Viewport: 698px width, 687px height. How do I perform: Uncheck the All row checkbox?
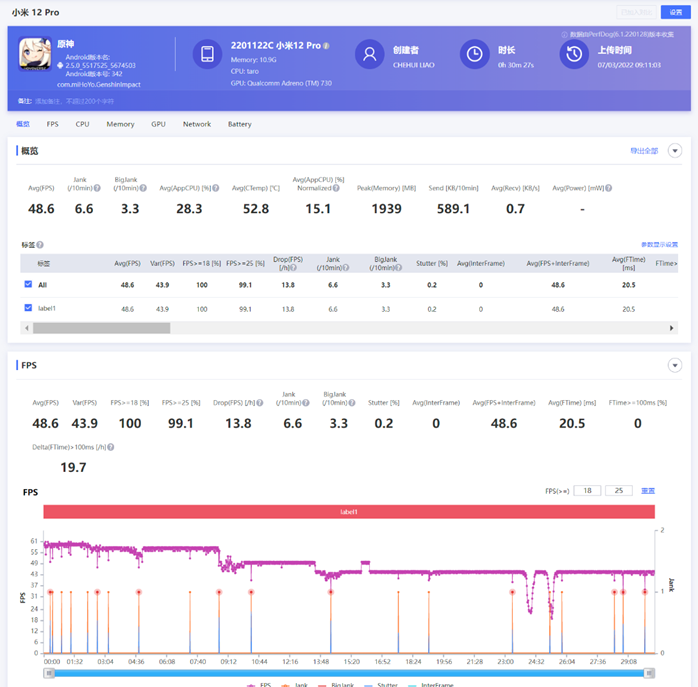(28, 285)
